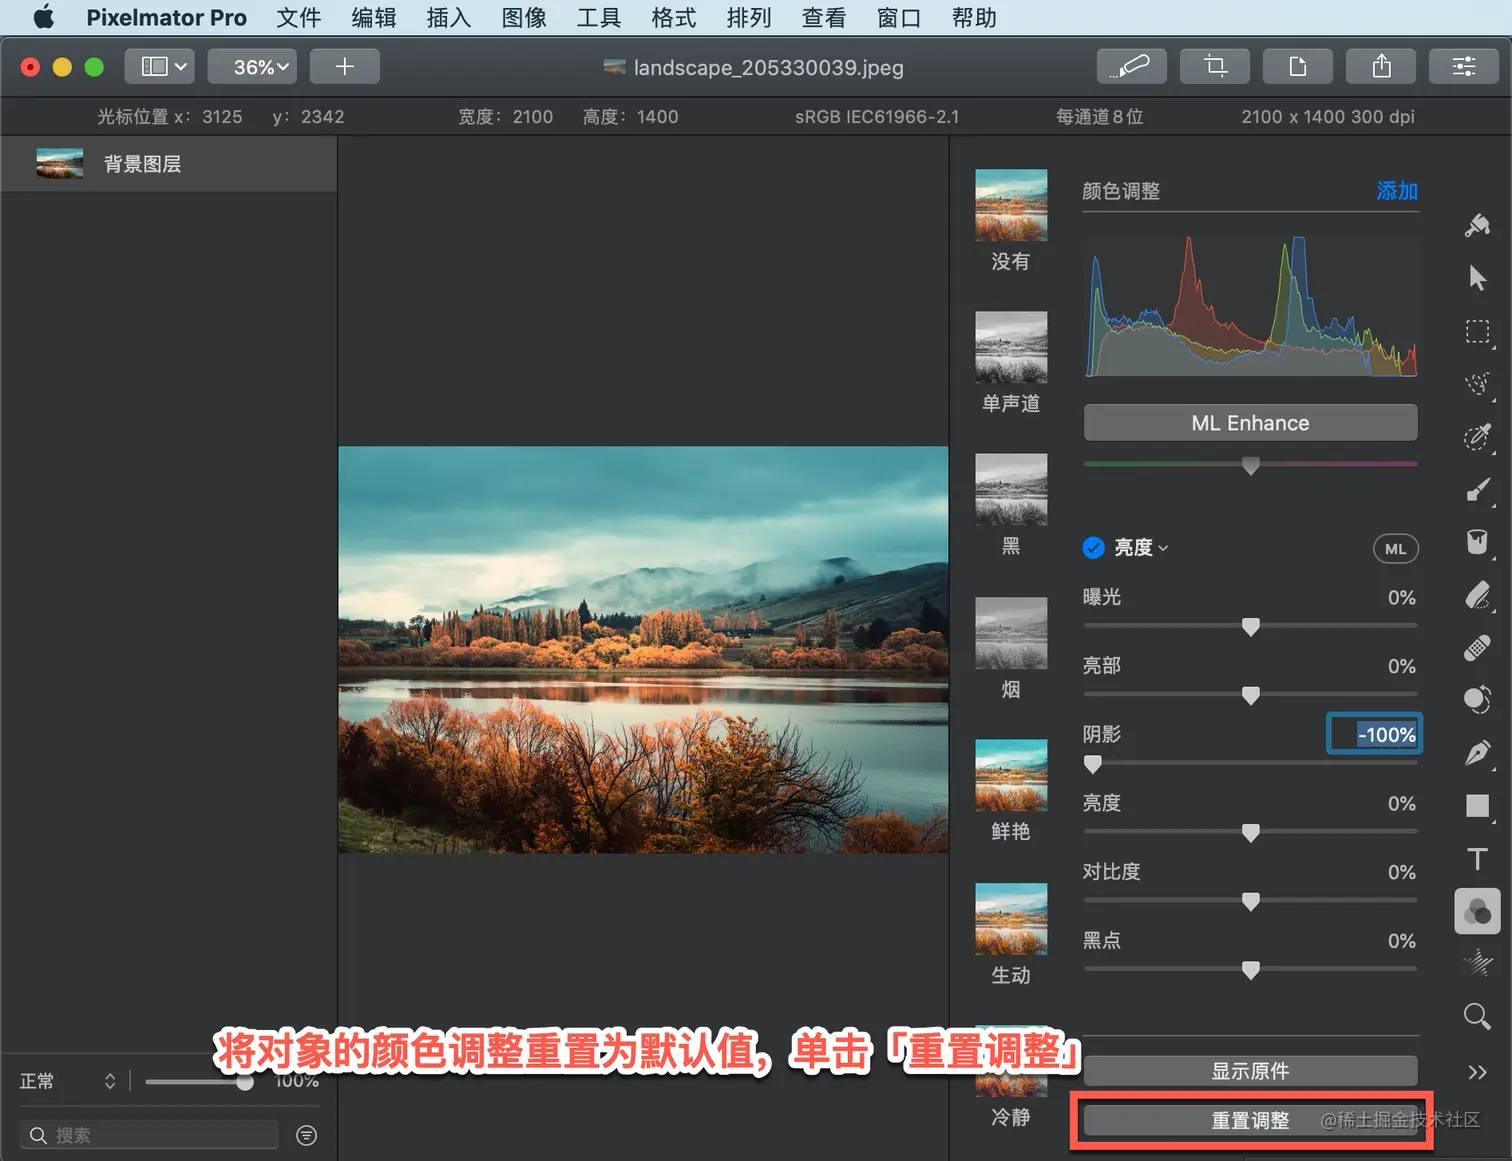Open the Effects sparkle tool
The image size is (1512, 1161).
coord(1477,964)
